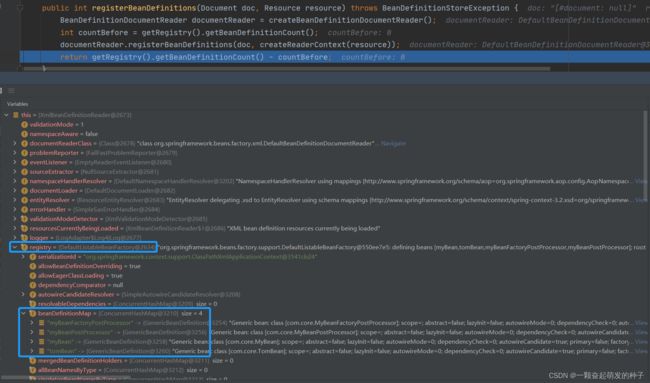Viewport: 650px width, 383px height.
Task: Click the createReaderContext(resource) call
Action: (327, 45)
